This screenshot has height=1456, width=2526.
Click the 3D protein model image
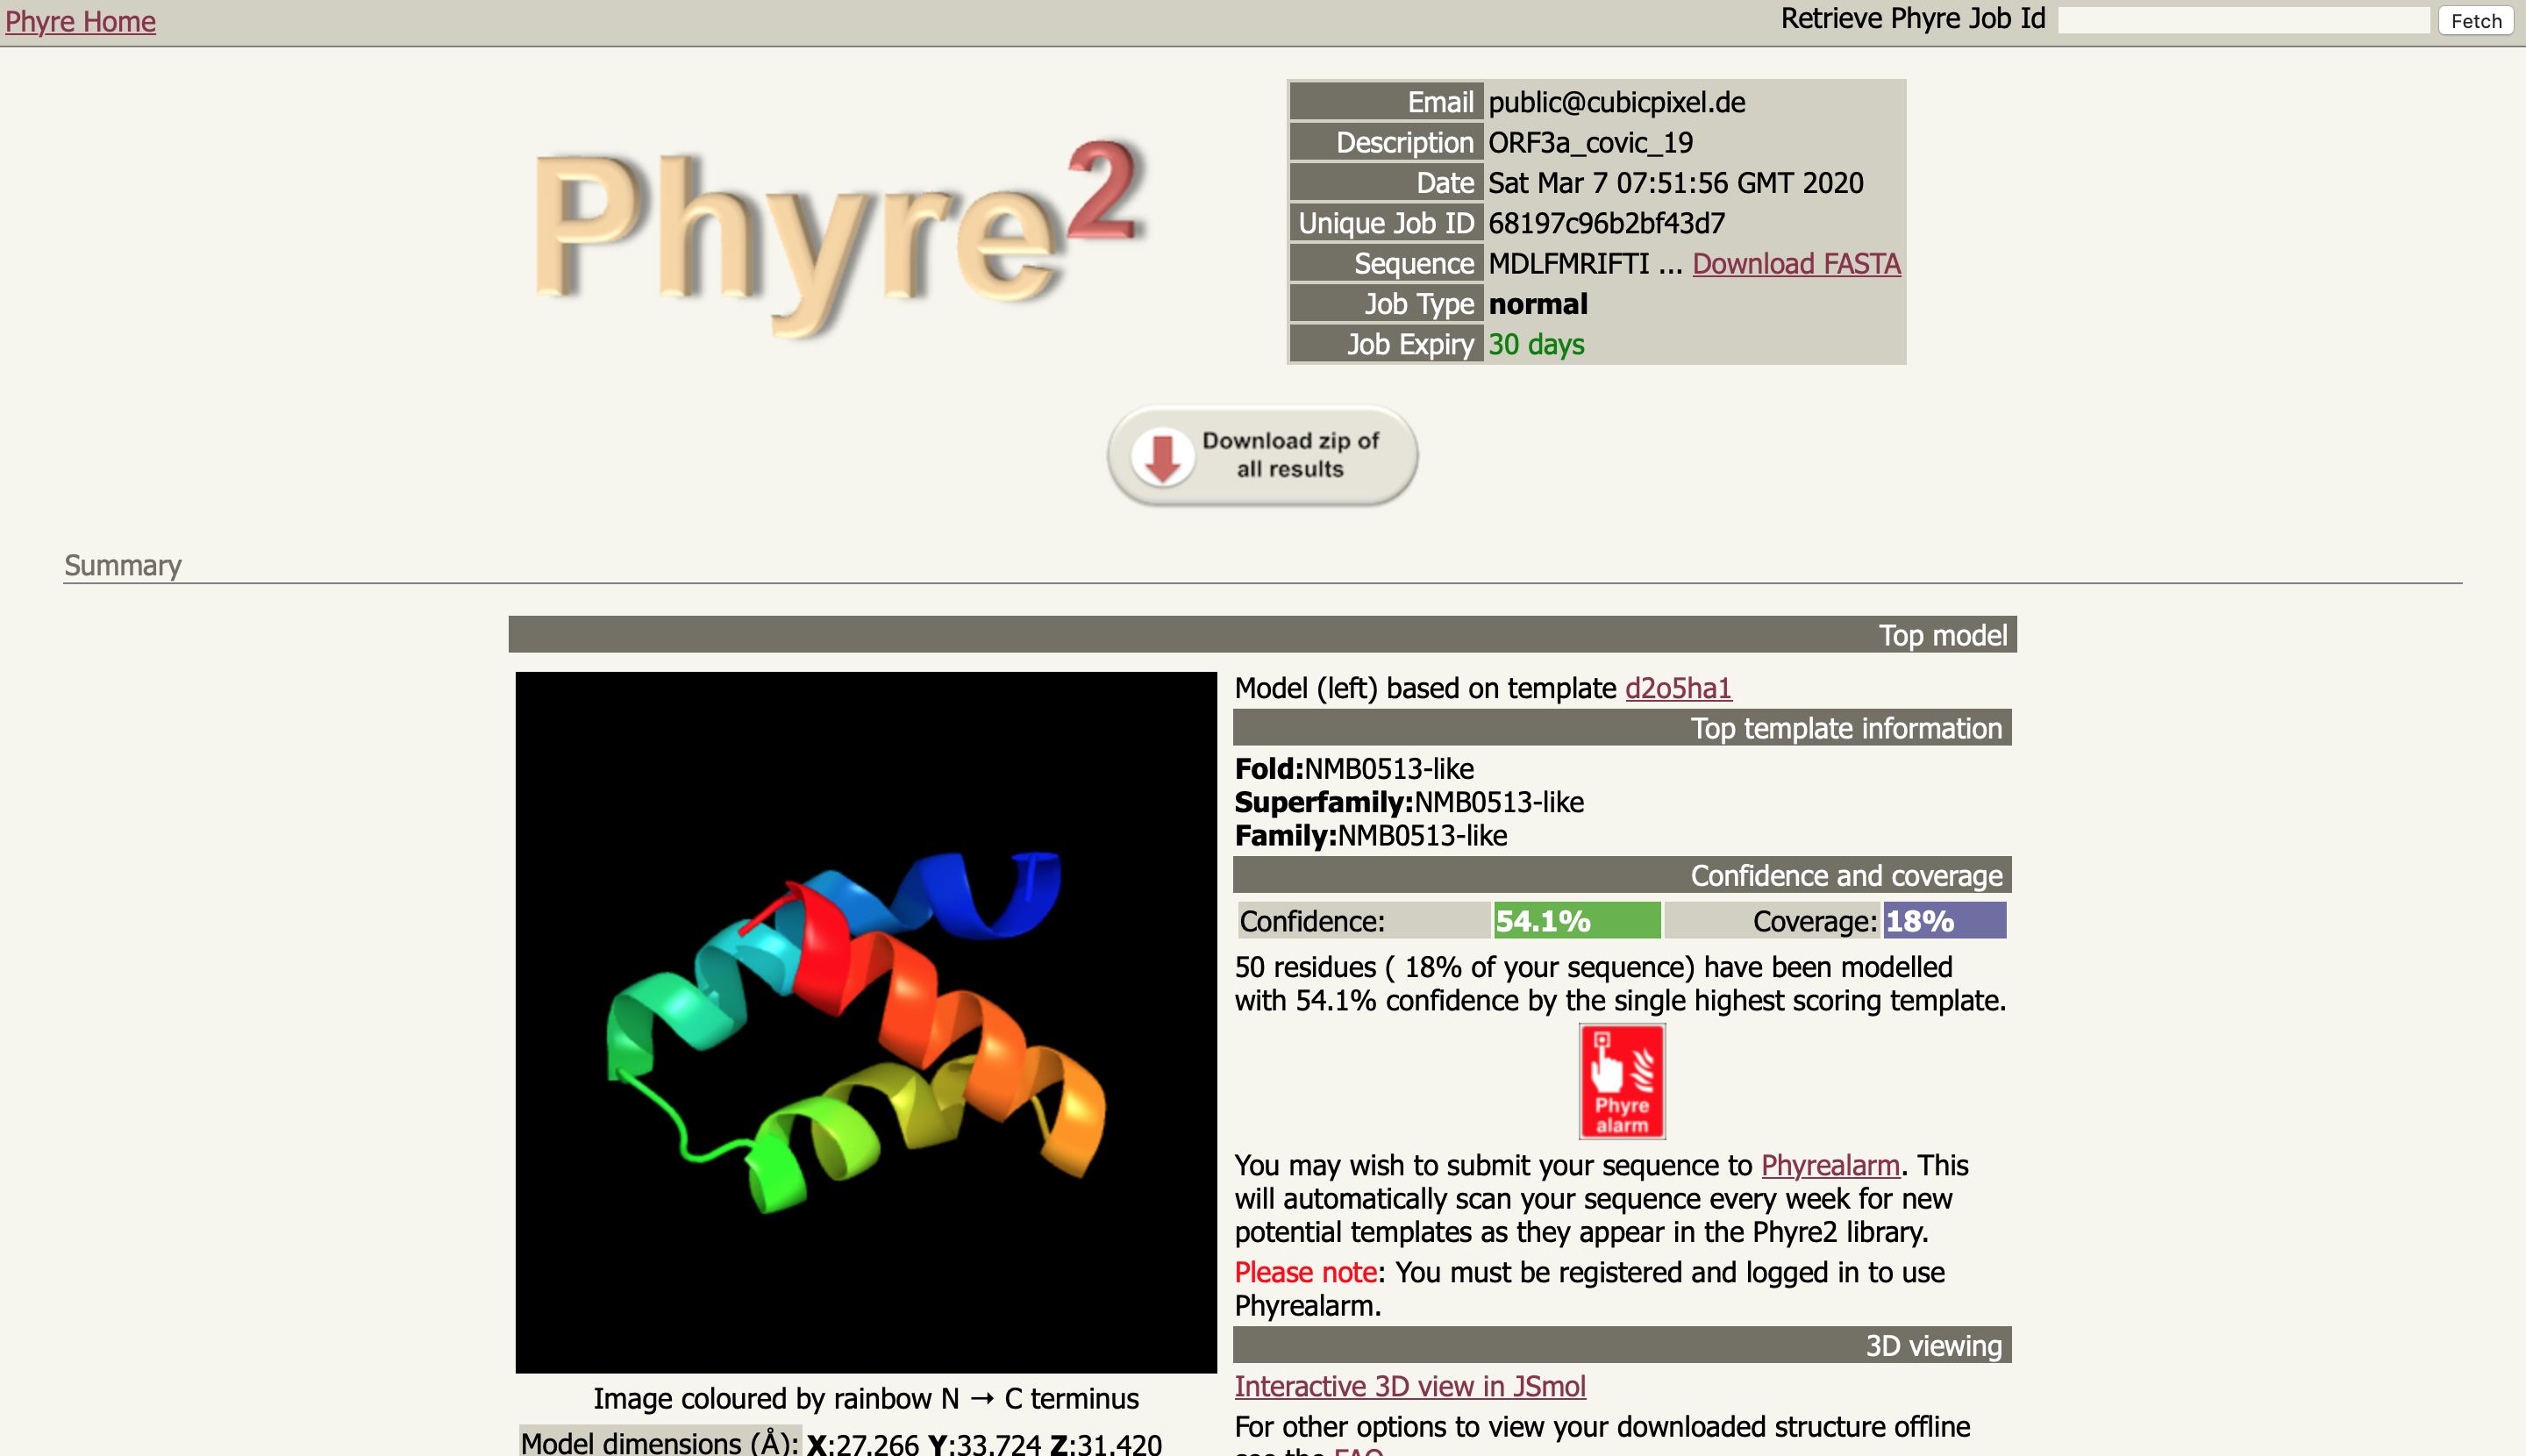pos(865,1021)
